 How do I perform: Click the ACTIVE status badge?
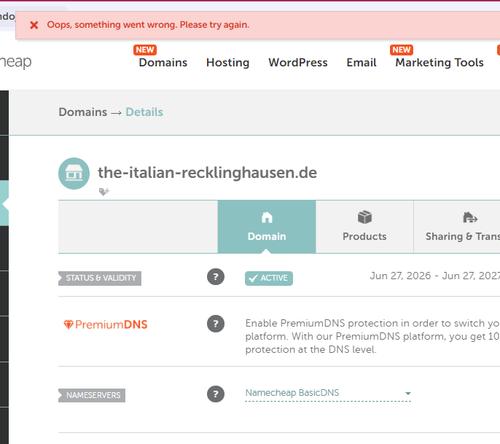click(x=269, y=278)
